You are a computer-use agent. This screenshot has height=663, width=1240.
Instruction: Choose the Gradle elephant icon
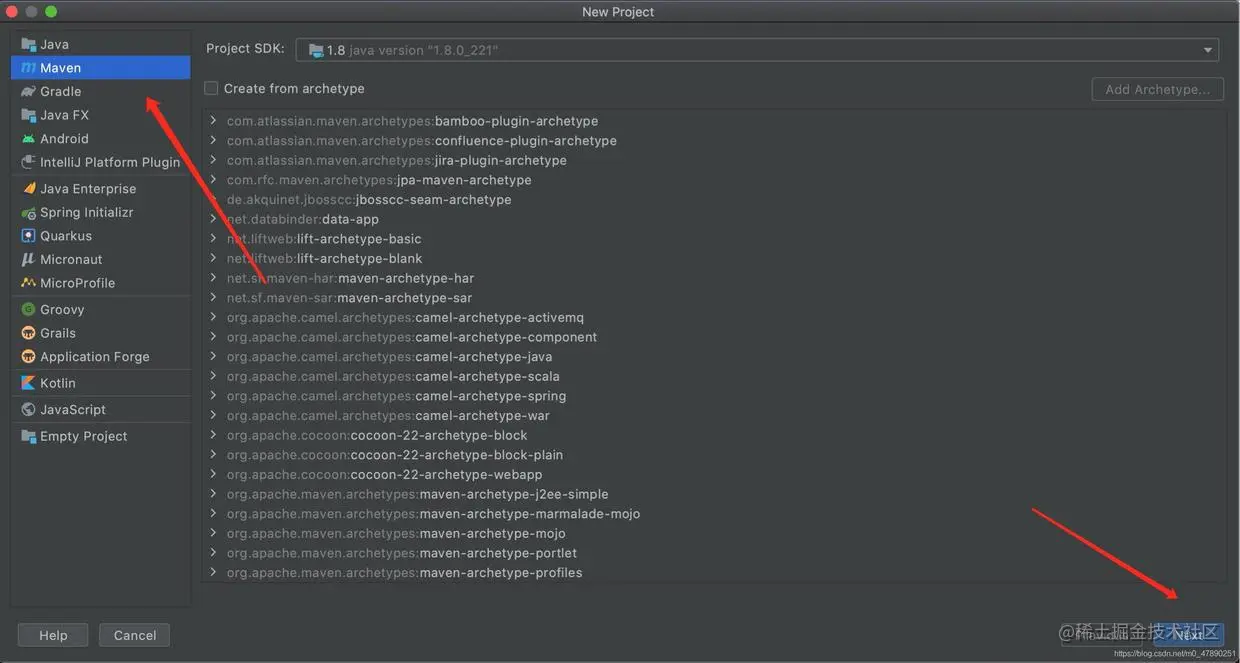tap(28, 91)
